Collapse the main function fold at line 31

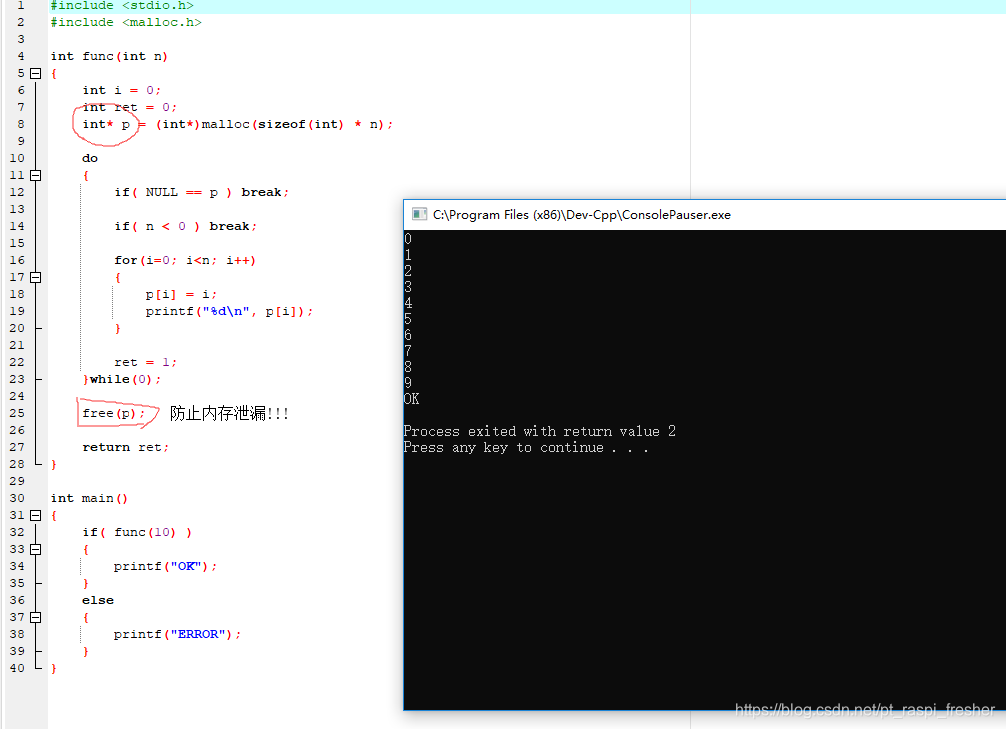(x=36, y=515)
